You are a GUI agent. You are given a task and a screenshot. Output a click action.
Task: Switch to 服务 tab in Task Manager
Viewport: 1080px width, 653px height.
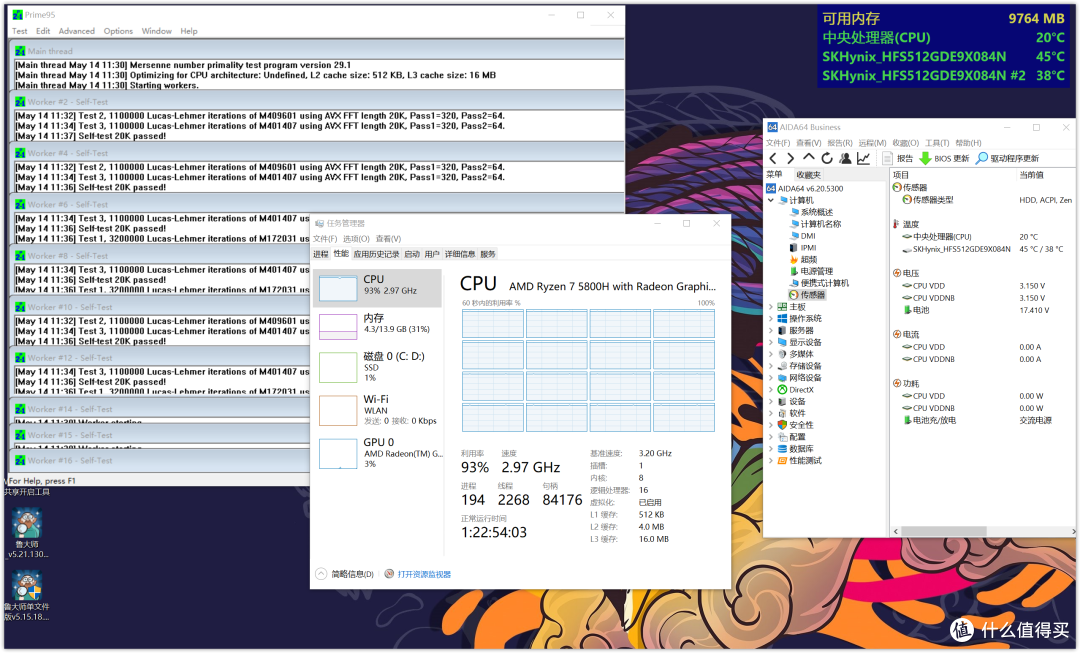point(488,254)
